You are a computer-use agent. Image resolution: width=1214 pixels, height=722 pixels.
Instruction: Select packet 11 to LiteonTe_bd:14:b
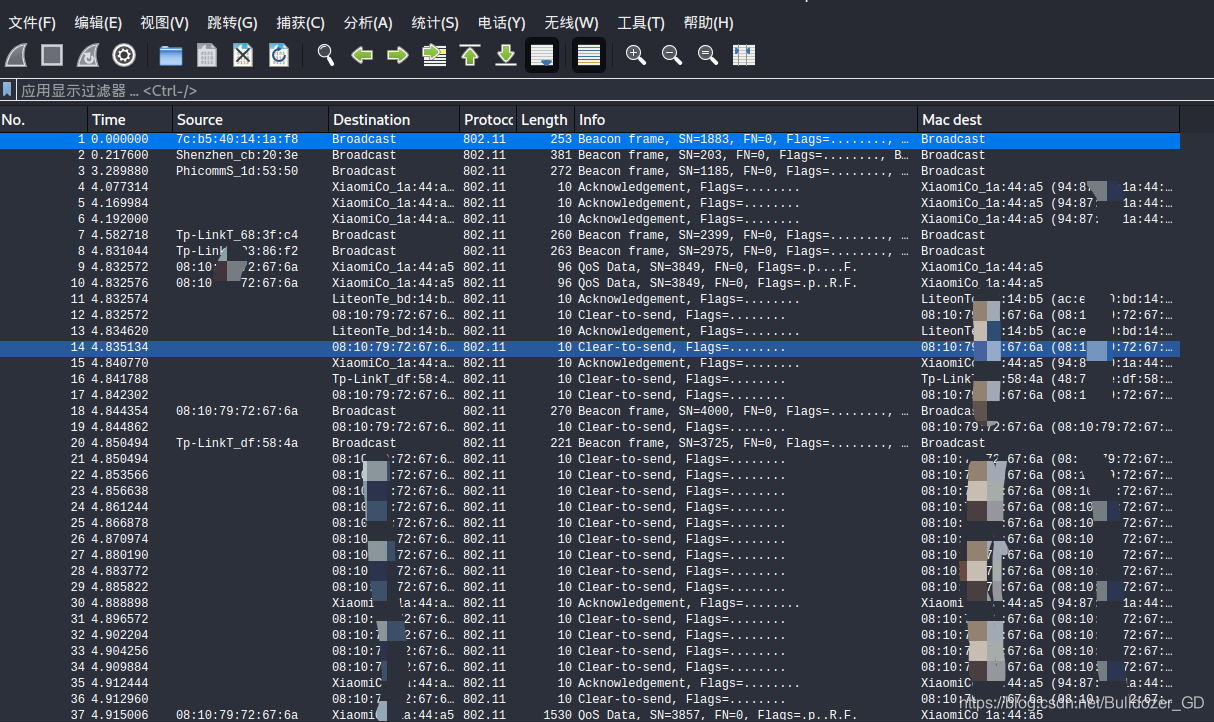(590, 299)
